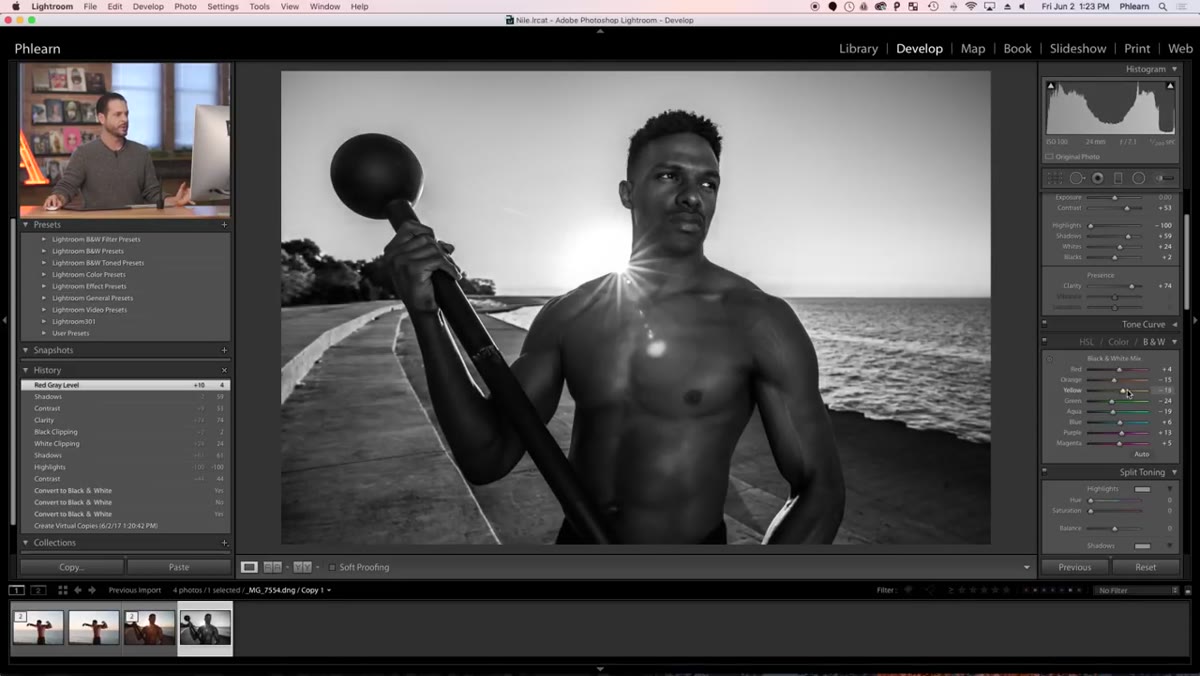Click the reference view Y|Y icon
1200x676 pixels.
tap(302, 567)
